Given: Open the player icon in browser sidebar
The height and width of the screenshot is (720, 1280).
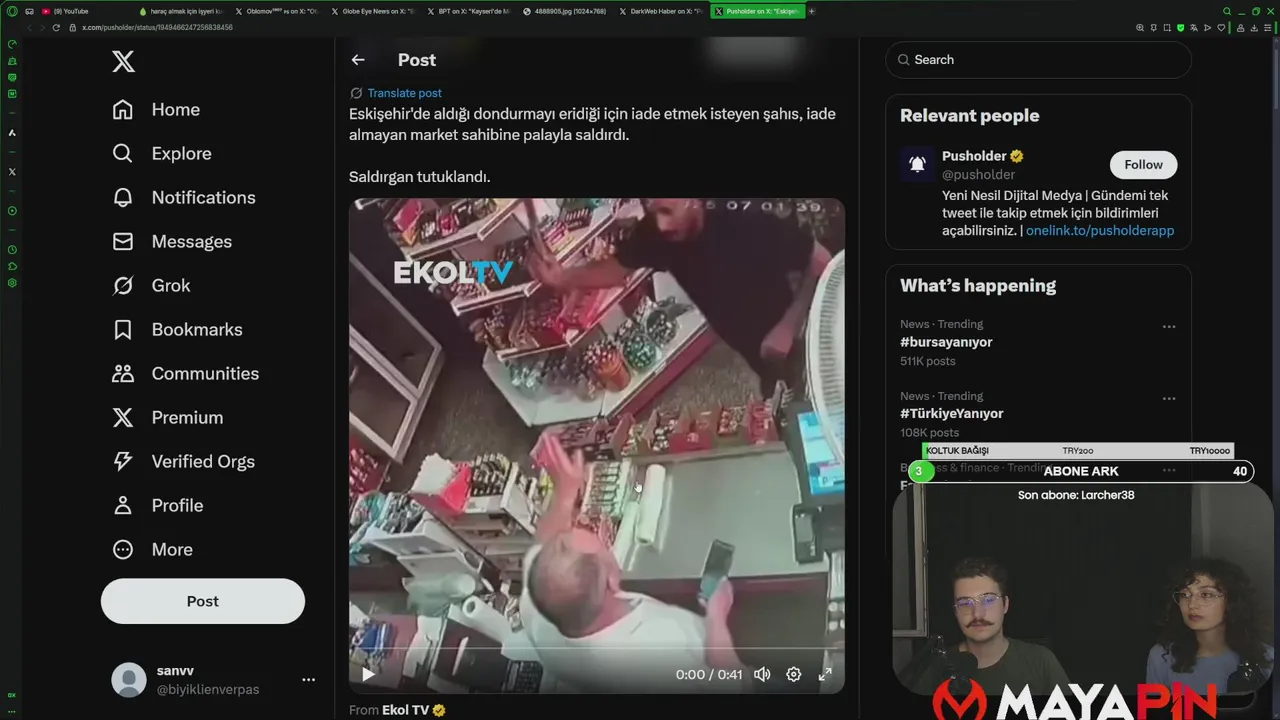Looking at the screenshot, I should point(12,211).
